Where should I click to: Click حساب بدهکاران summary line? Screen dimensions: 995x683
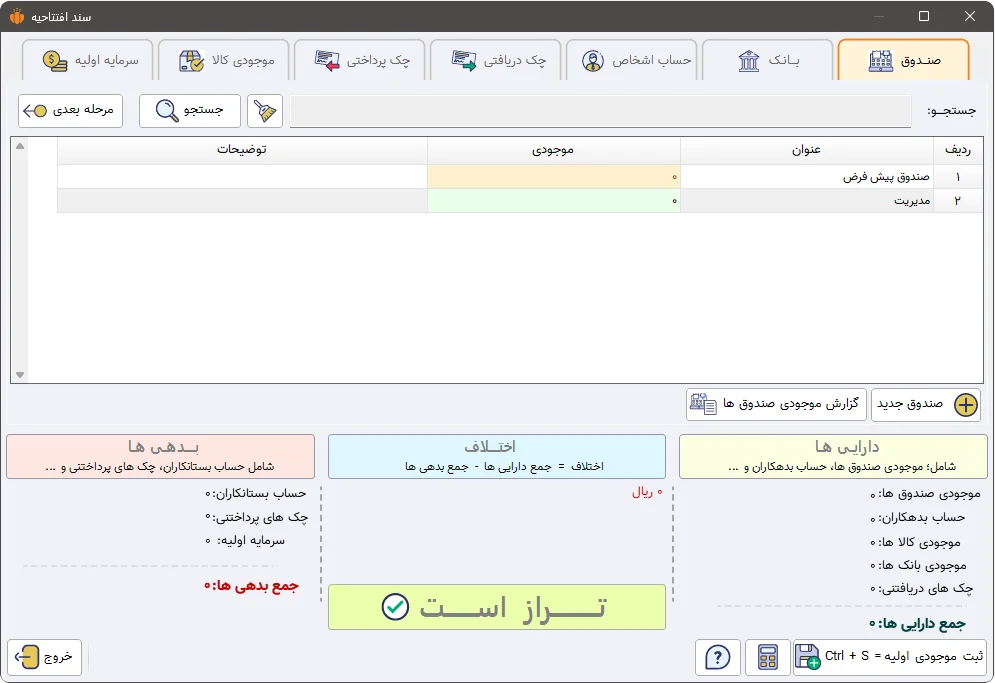coord(918,518)
